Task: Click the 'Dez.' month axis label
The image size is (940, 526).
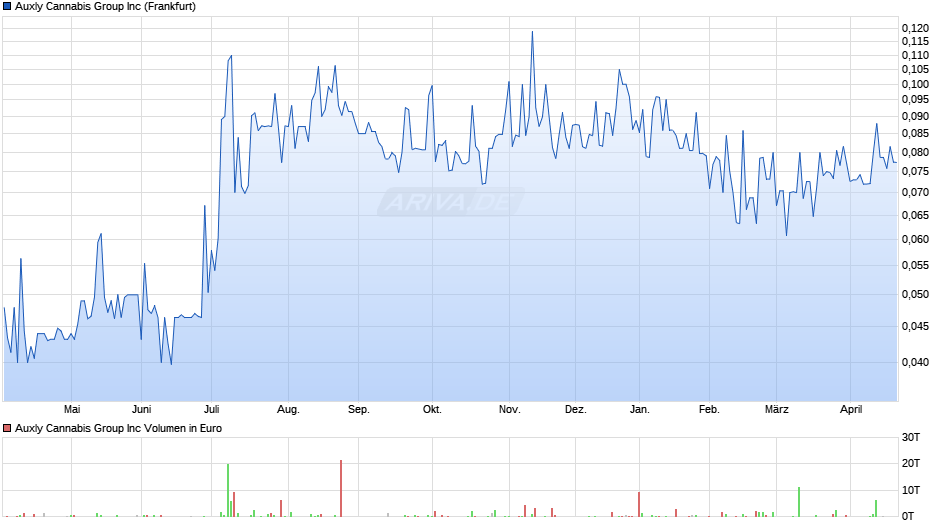Action: coord(576,409)
